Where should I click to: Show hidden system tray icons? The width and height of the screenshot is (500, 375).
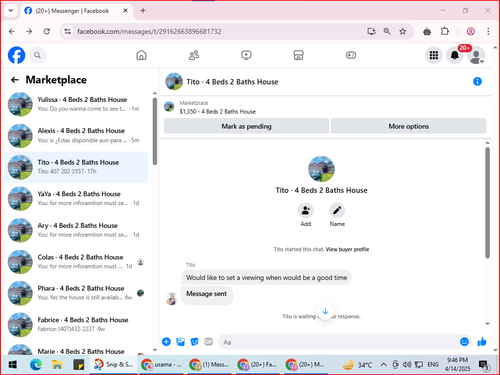(x=384, y=365)
